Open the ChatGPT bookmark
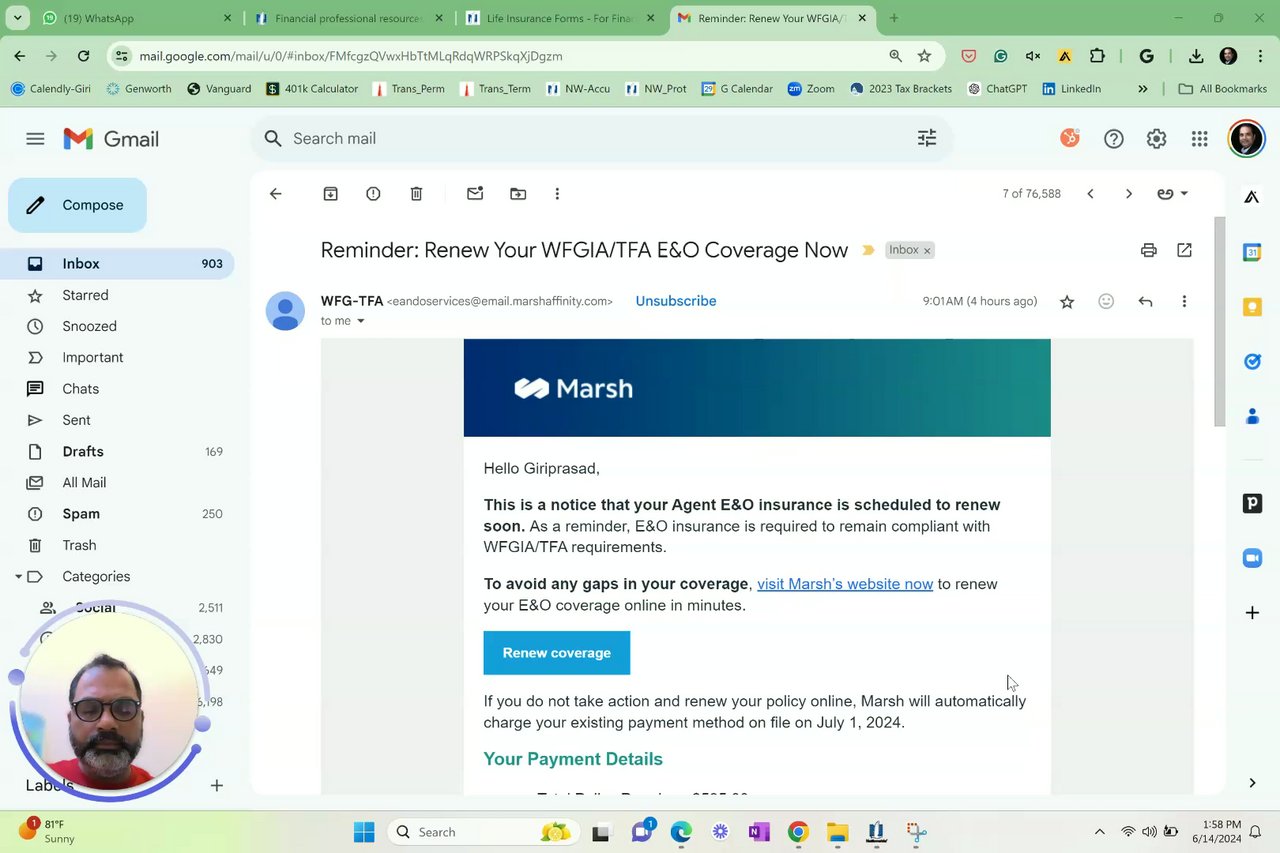 pyautogui.click(x=997, y=89)
